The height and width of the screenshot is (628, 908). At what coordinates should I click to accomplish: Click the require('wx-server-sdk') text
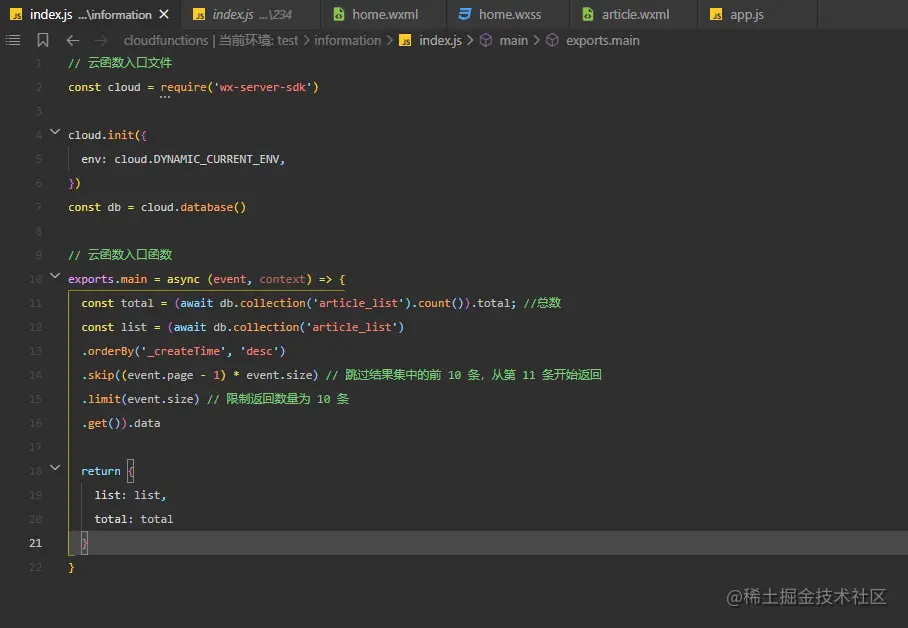pyautogui.click(x=240, y=87)
